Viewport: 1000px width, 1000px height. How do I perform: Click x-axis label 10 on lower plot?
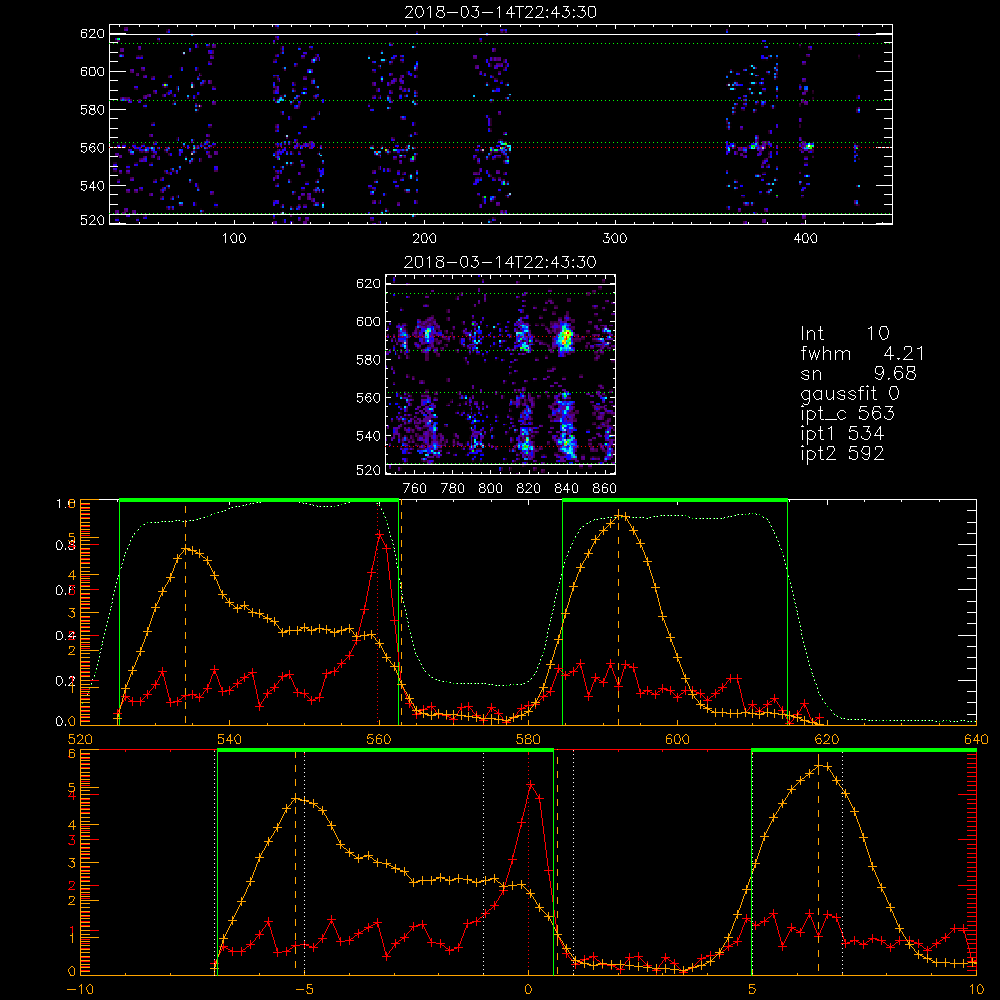pyautogui.click(x=976, y=990)
